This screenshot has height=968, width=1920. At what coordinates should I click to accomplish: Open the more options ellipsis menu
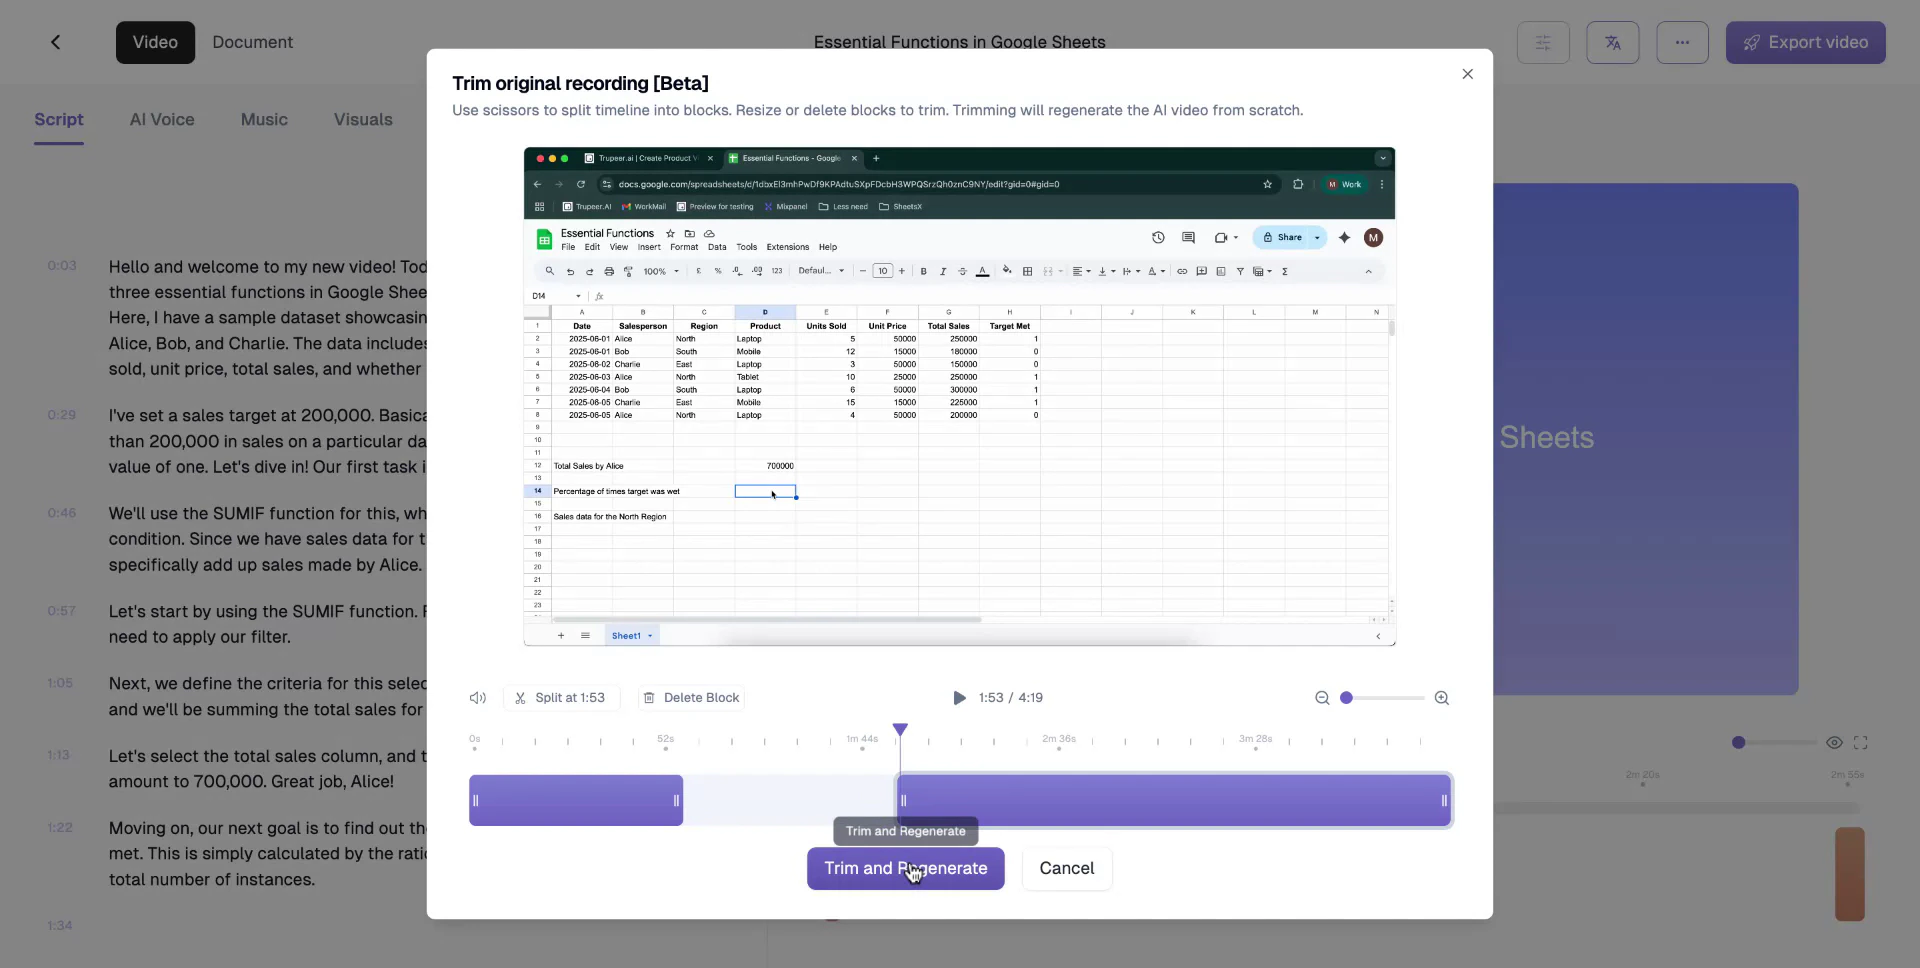1684,42
